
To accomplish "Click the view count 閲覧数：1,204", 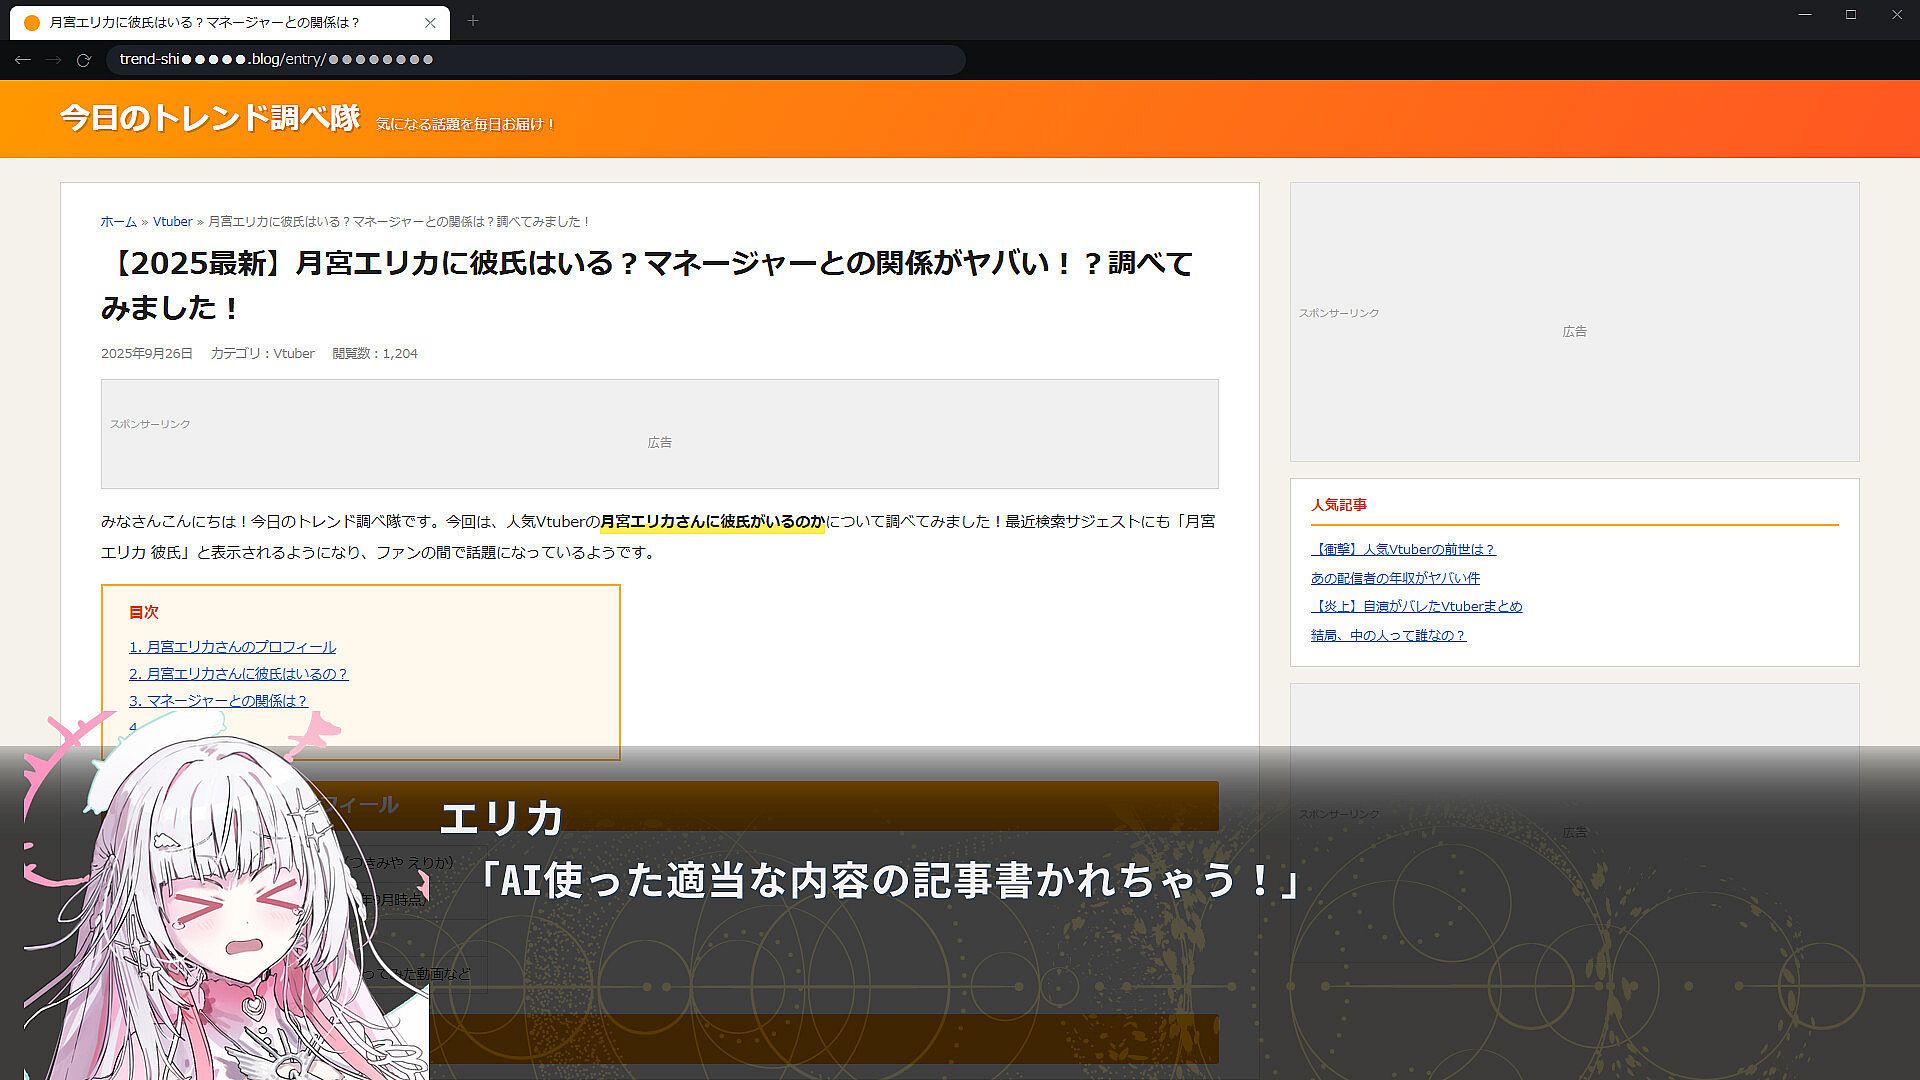I will pyautogui.click(x=375, y=354).
